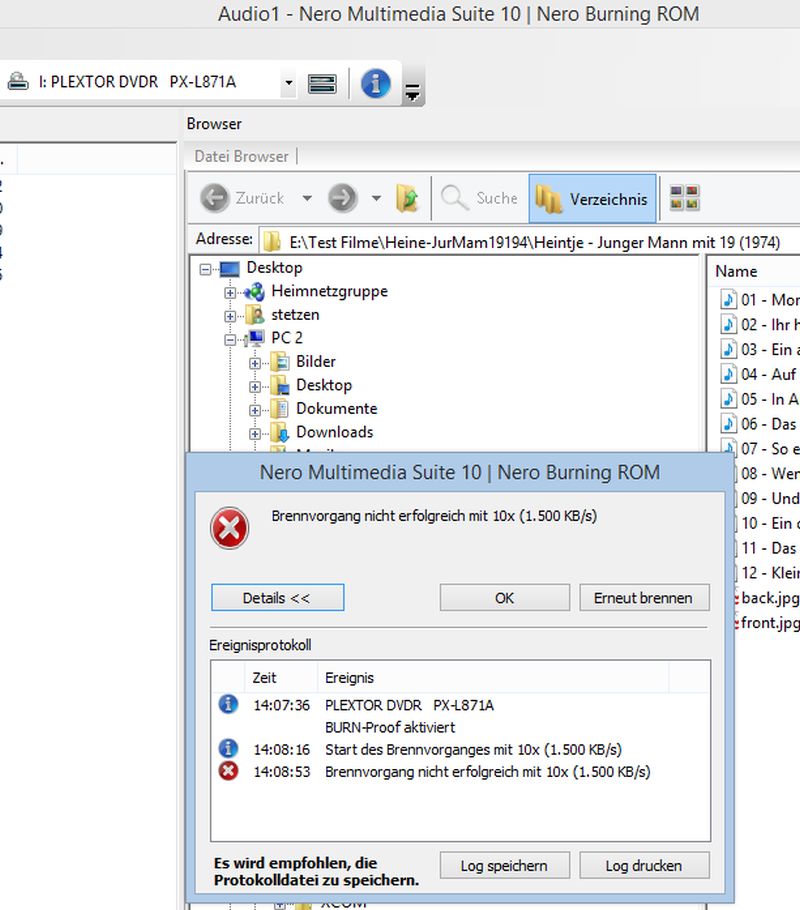Select PC 2 in the tree
This screenshot has width=800, height=910.
coord(287,338)
